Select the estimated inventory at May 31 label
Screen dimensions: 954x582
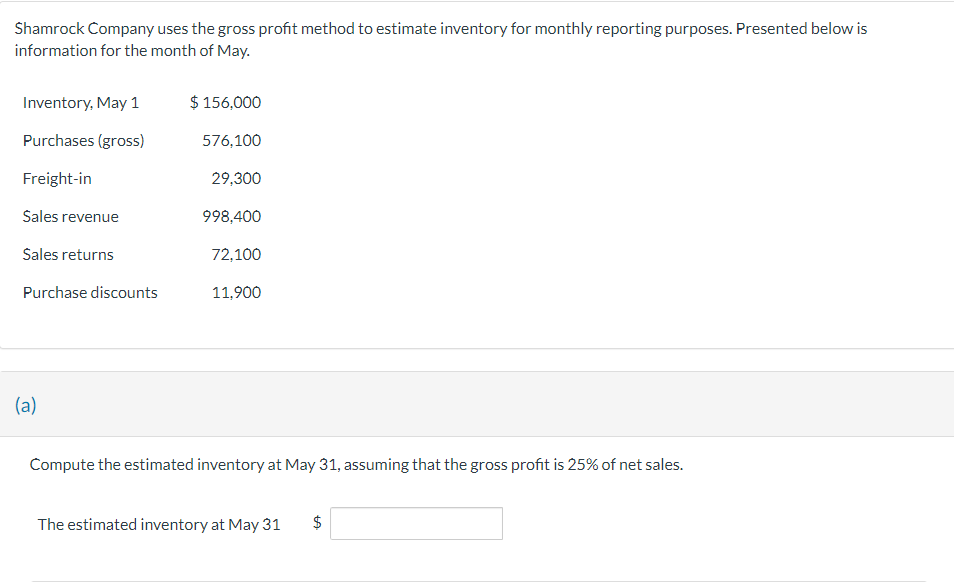(x=158, y=523)
